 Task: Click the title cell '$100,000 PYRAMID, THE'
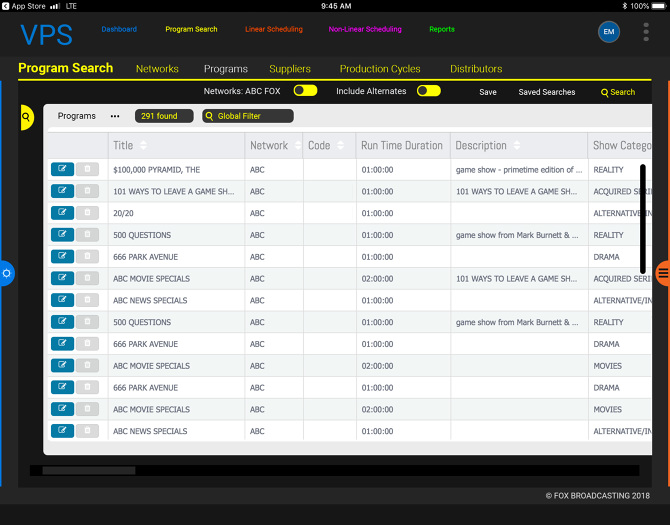156,170
